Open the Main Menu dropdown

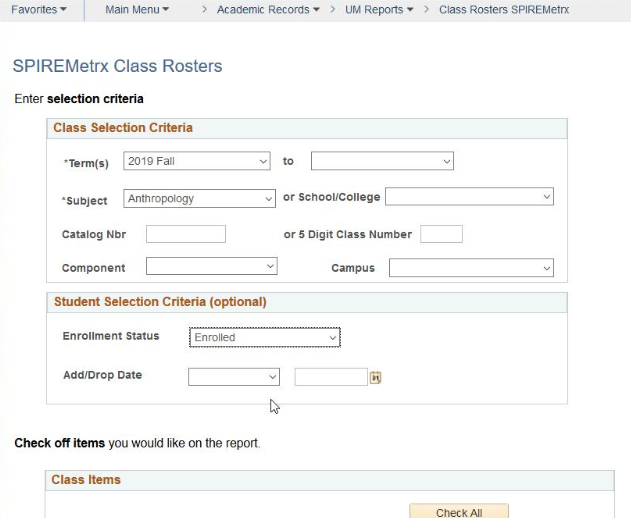137,10
